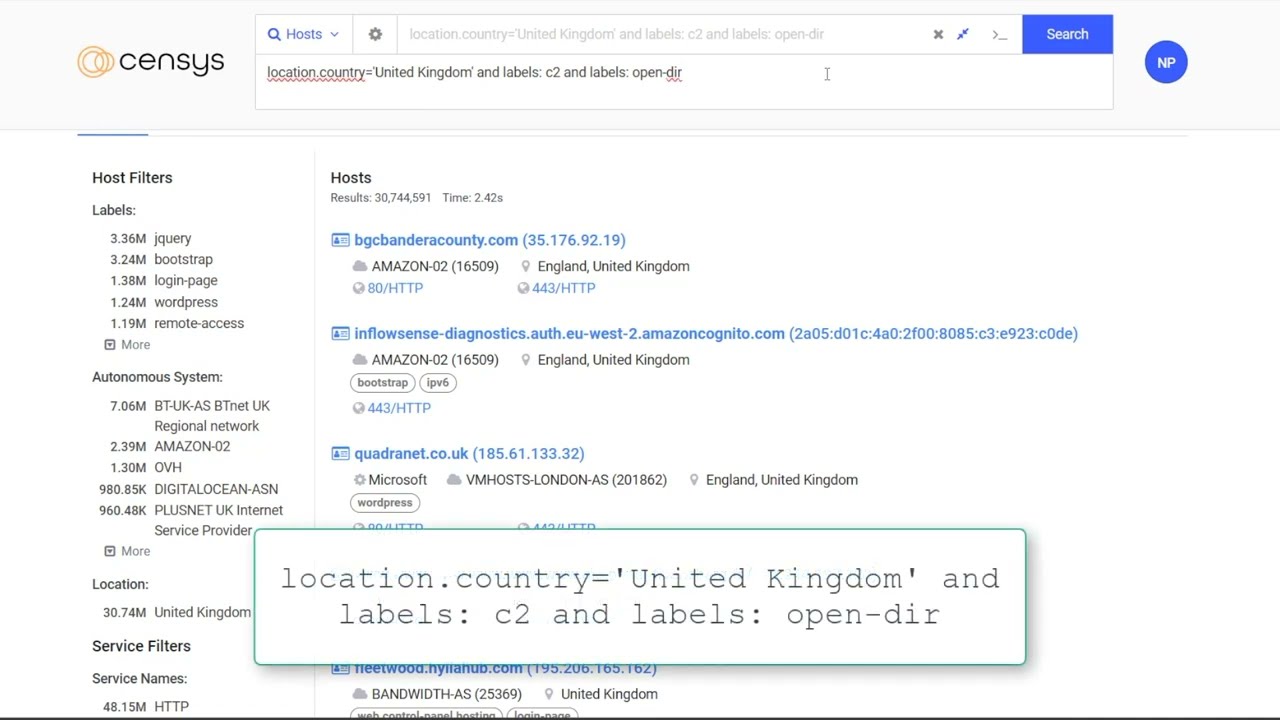Viewport: 1280px width, 720px height.
Task: Open host bgcbanderacounty.com (35.176.92.19)
Action: point(489,240)
